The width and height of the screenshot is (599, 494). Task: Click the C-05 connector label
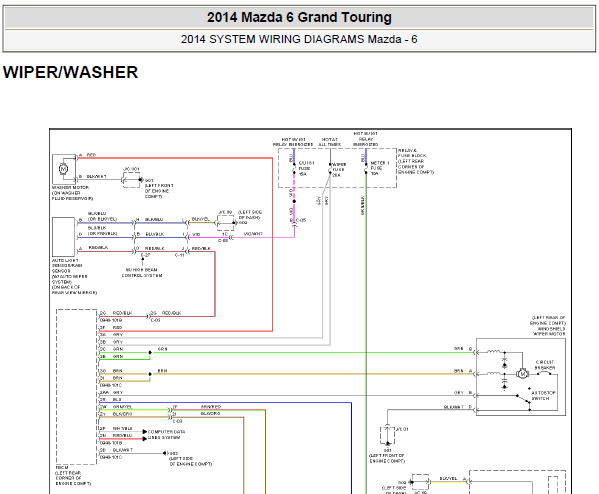[x=301, y=220]
